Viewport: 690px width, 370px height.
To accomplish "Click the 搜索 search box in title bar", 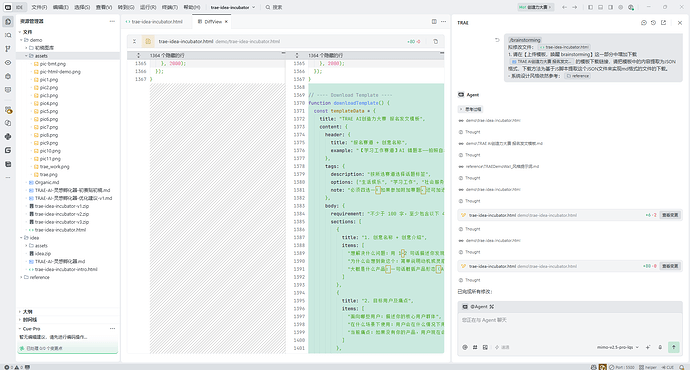I will point(274,7).
